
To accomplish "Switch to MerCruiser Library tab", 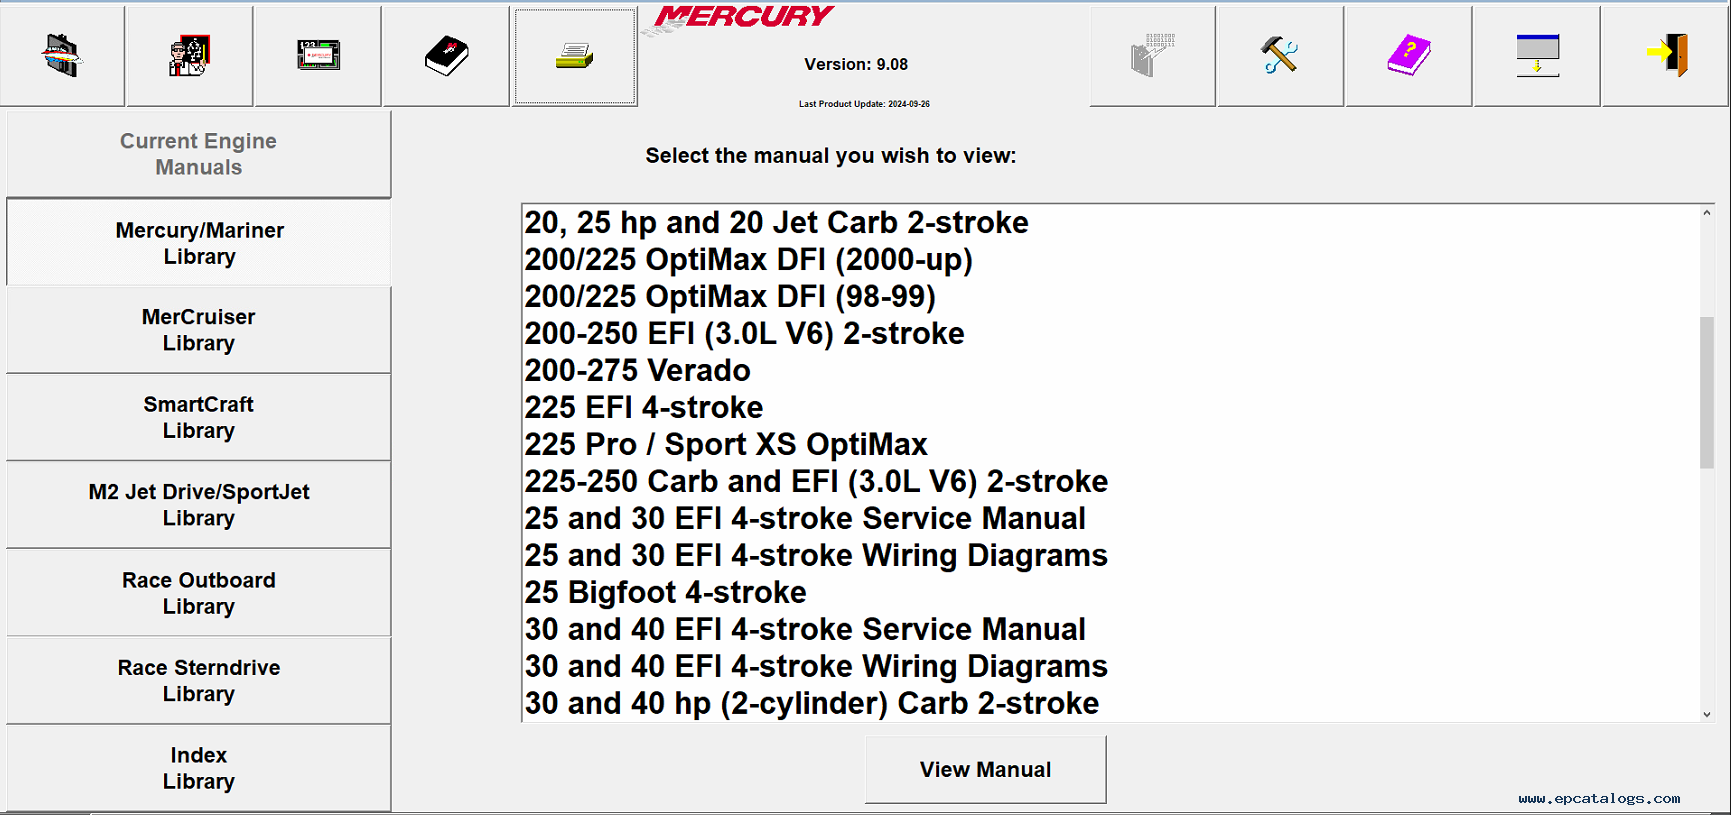I will (198, 330).
